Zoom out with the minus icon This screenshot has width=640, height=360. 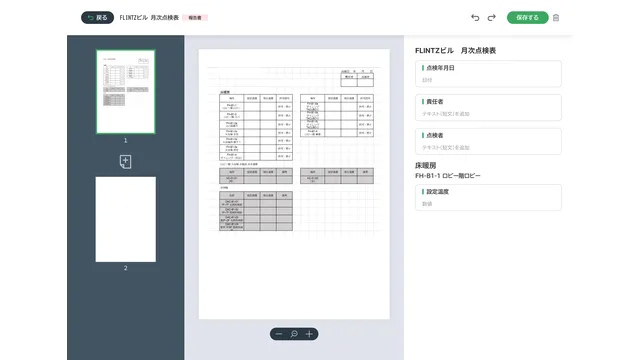(x=279, y=334)
